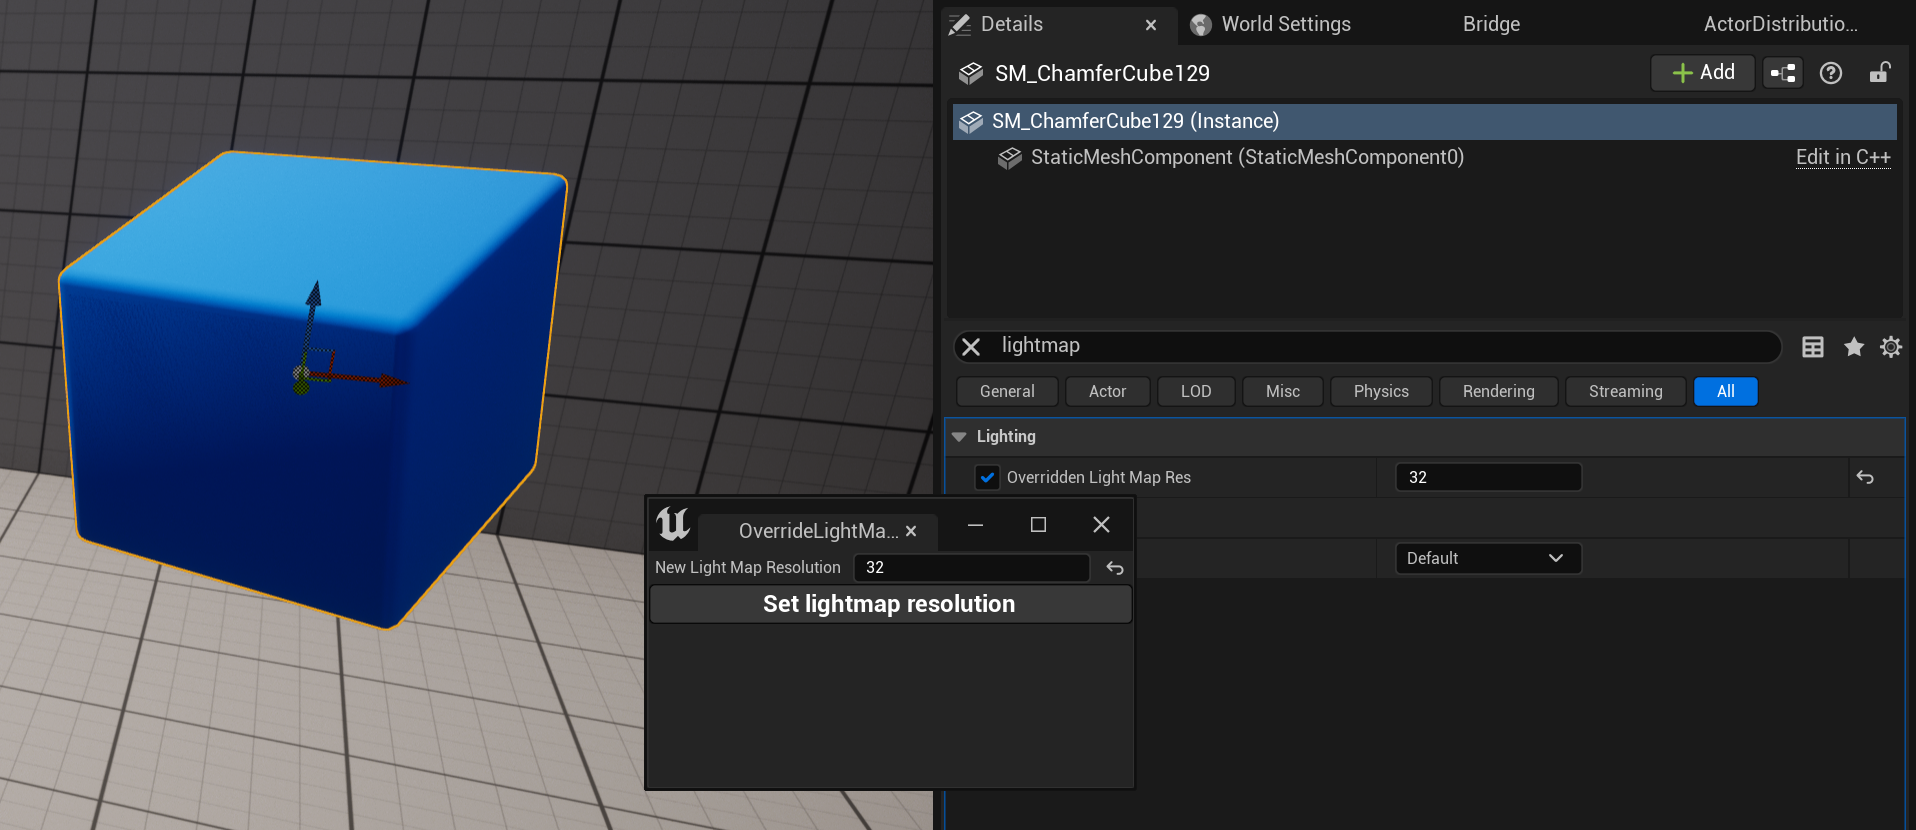Toggle favorites star filter icon
The width and height of the screenshot is (1916, 830).
(1854, 347)
